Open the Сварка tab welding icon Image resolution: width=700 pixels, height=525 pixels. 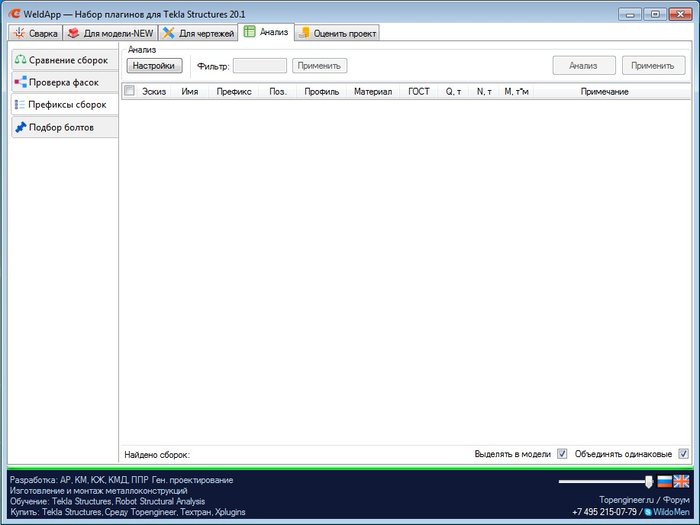(19, 33)
